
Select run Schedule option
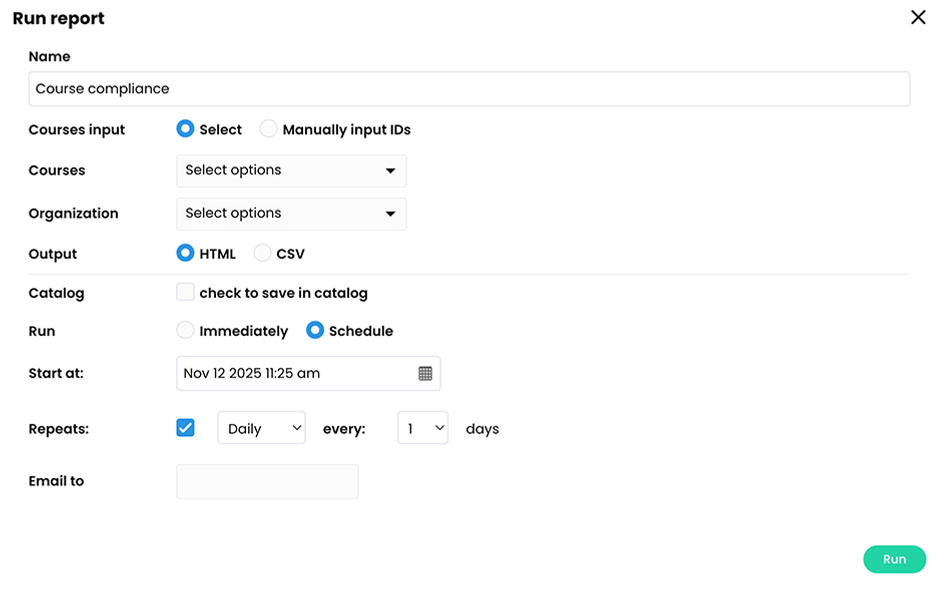[315, 330]
